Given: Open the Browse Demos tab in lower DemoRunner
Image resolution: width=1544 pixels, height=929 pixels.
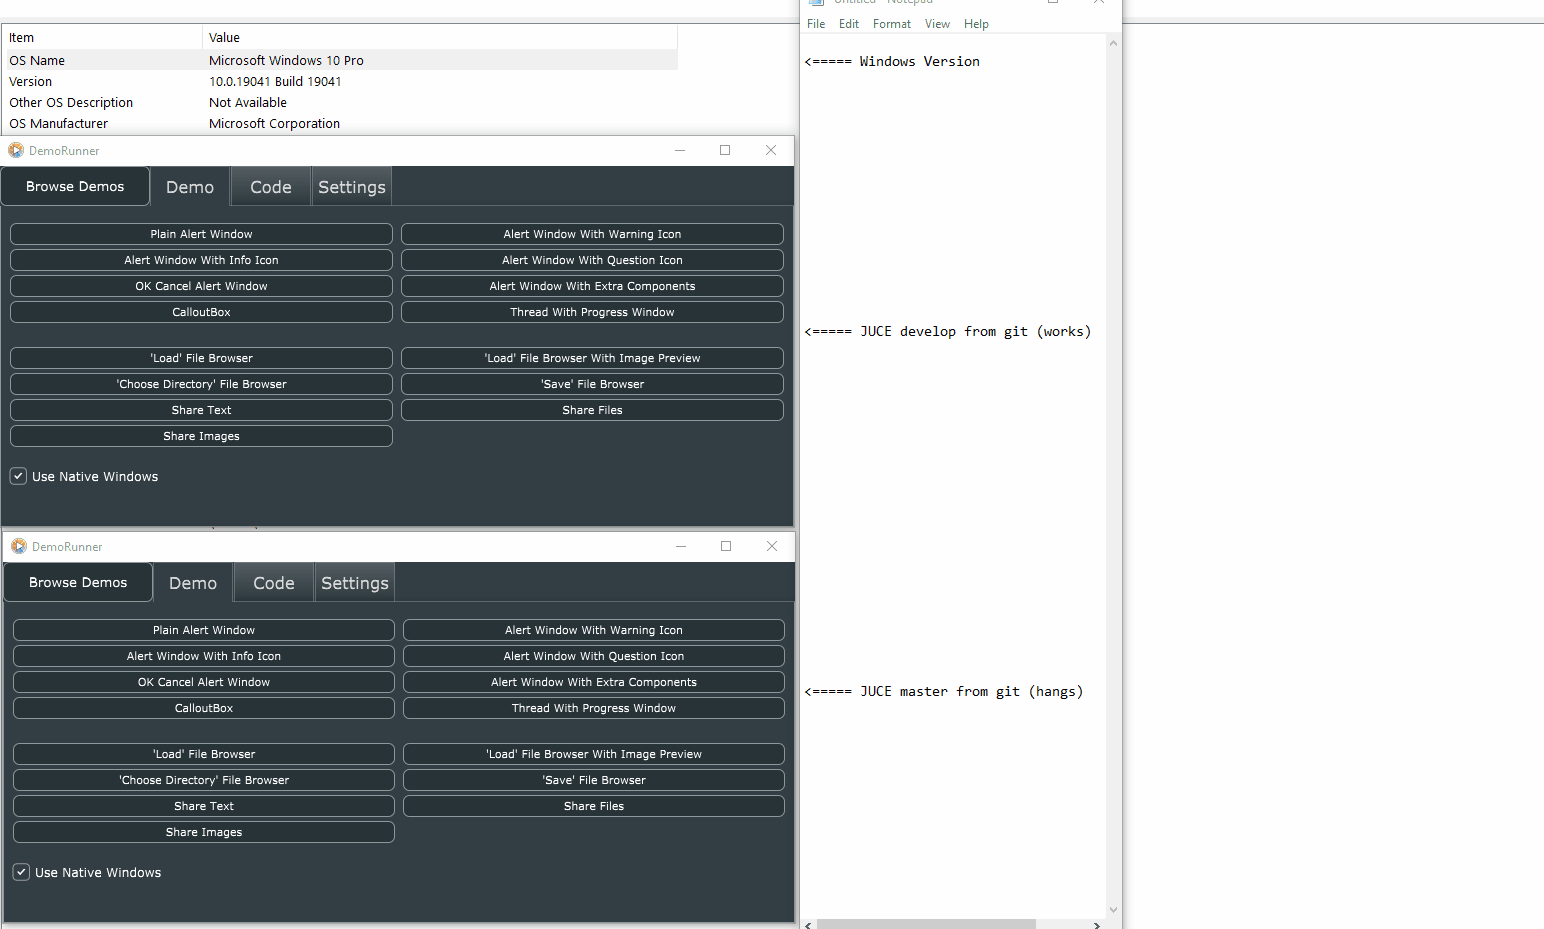Looking at the screenshot, I should coord(78,582).
